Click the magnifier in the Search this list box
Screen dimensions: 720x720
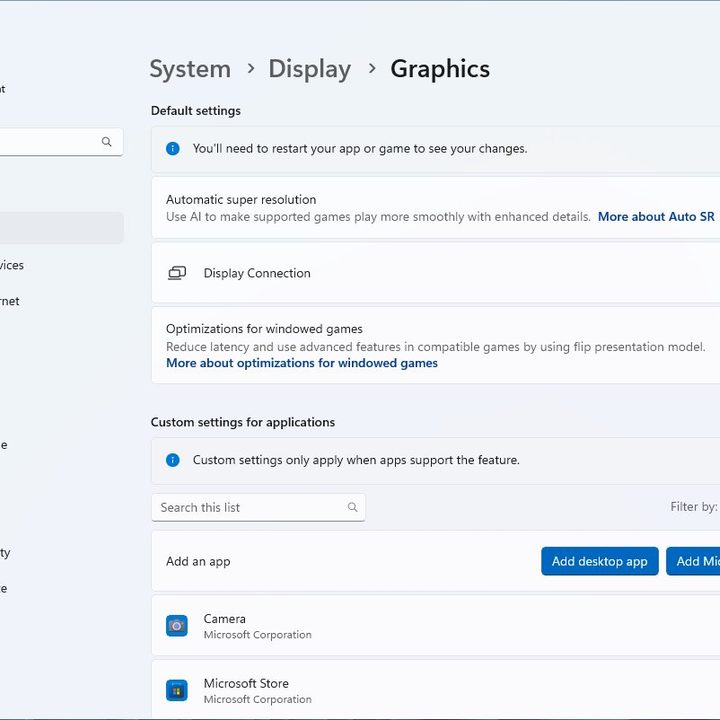(353, 507)
